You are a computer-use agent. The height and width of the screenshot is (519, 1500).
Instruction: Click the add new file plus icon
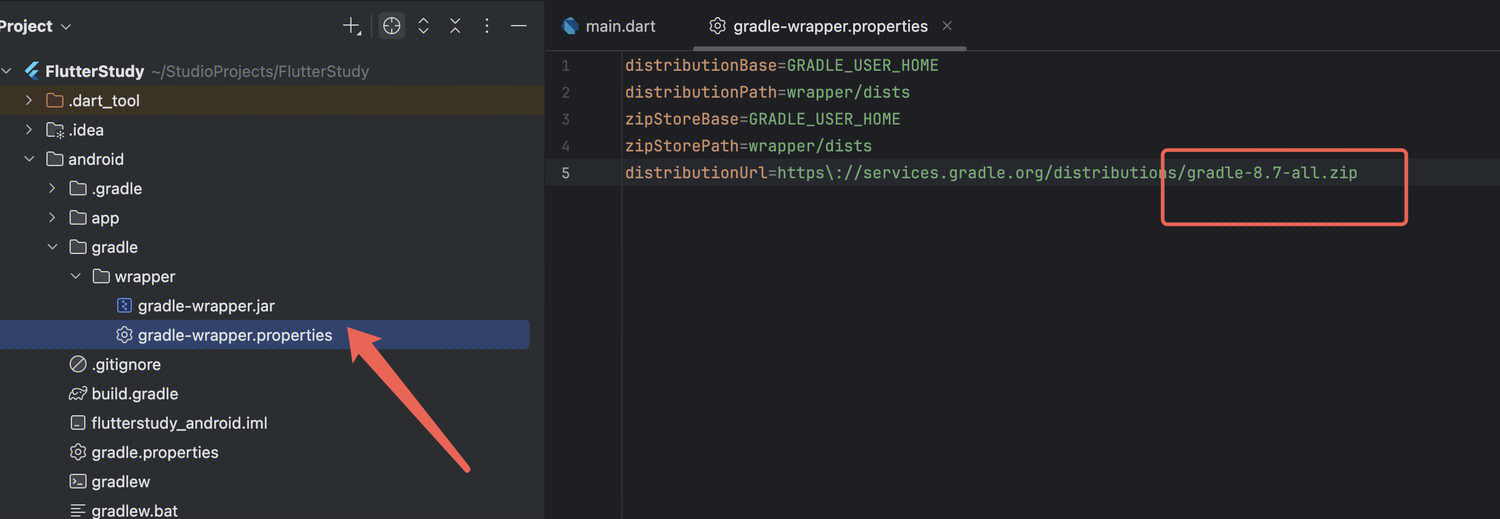351,27
